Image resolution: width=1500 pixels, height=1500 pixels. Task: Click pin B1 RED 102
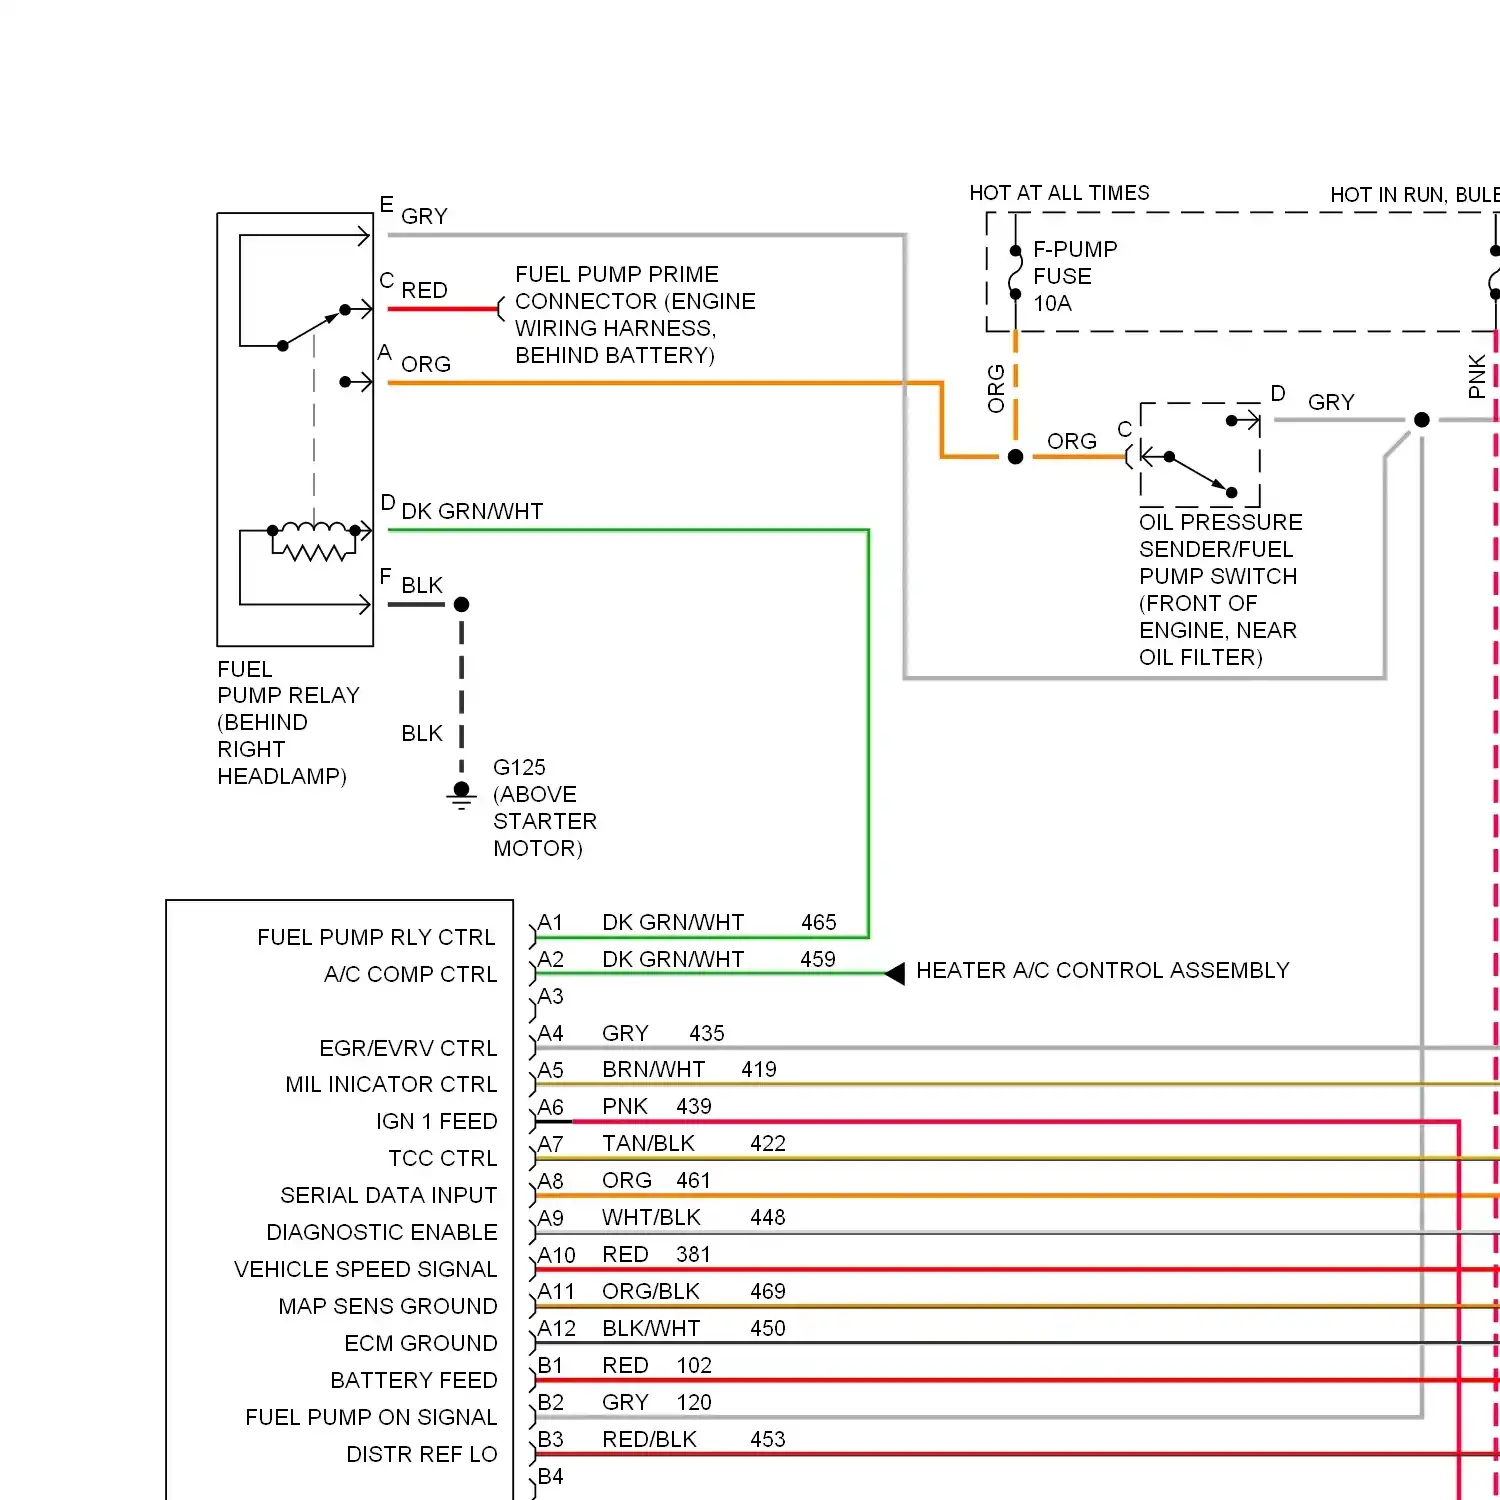pos(625,1365)
